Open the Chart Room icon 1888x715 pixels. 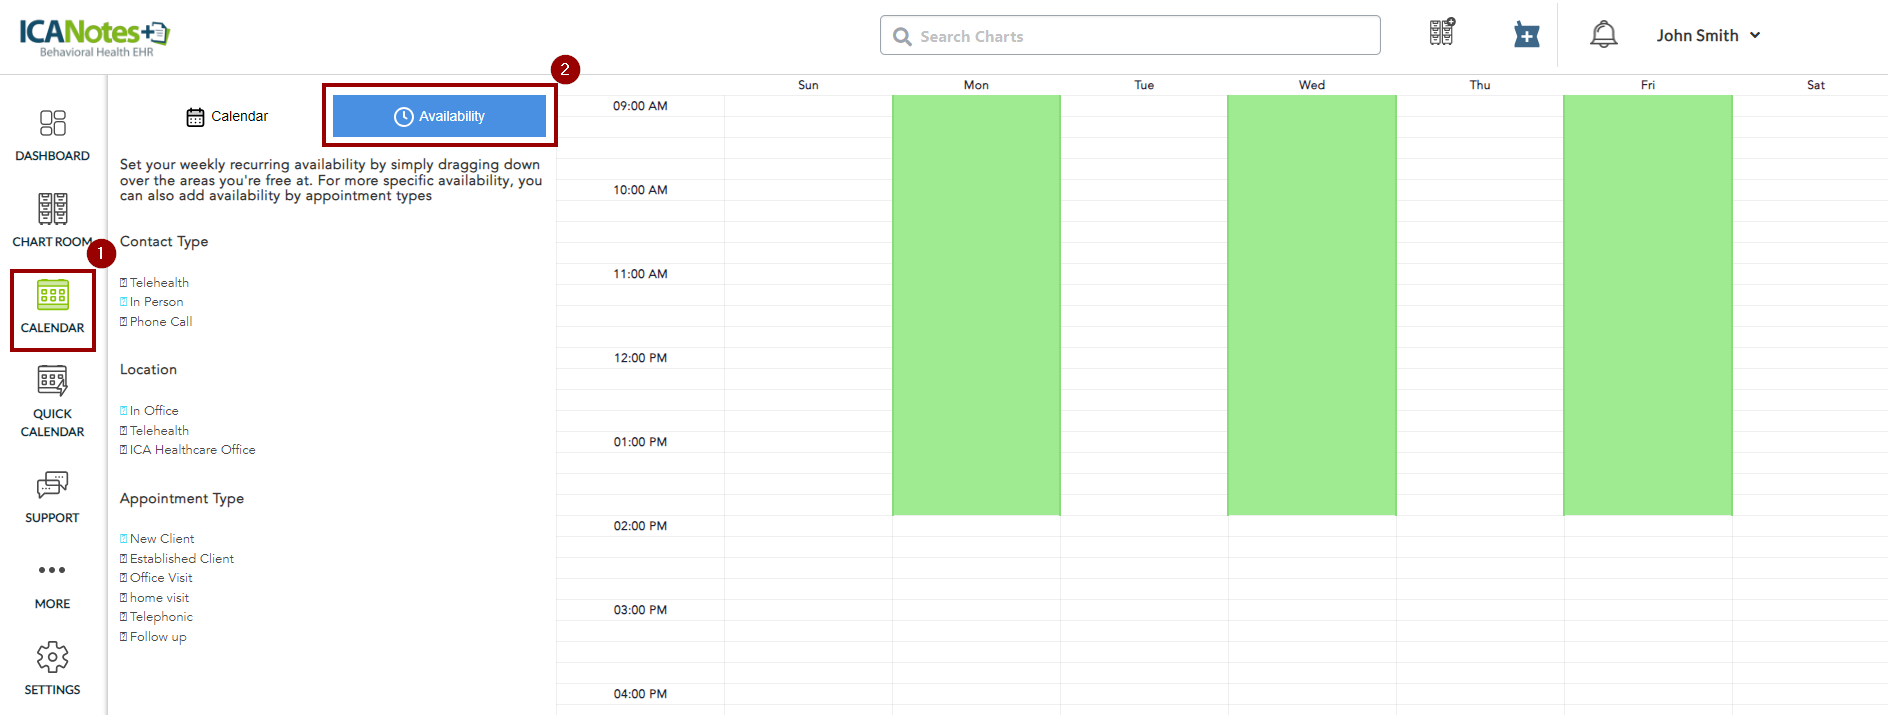(52, 210)
